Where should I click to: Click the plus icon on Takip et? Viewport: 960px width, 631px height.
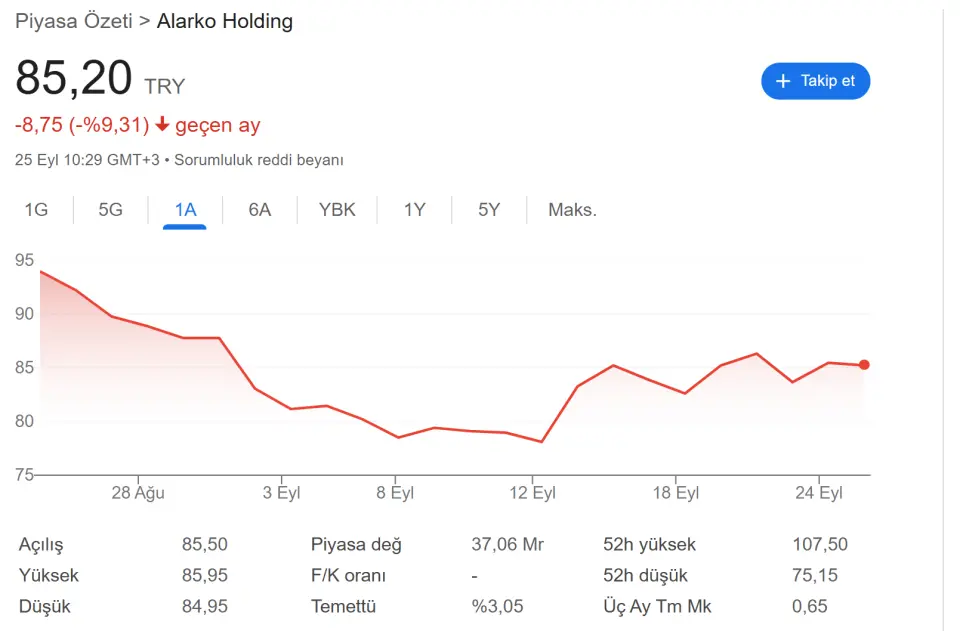coord(783,81)
